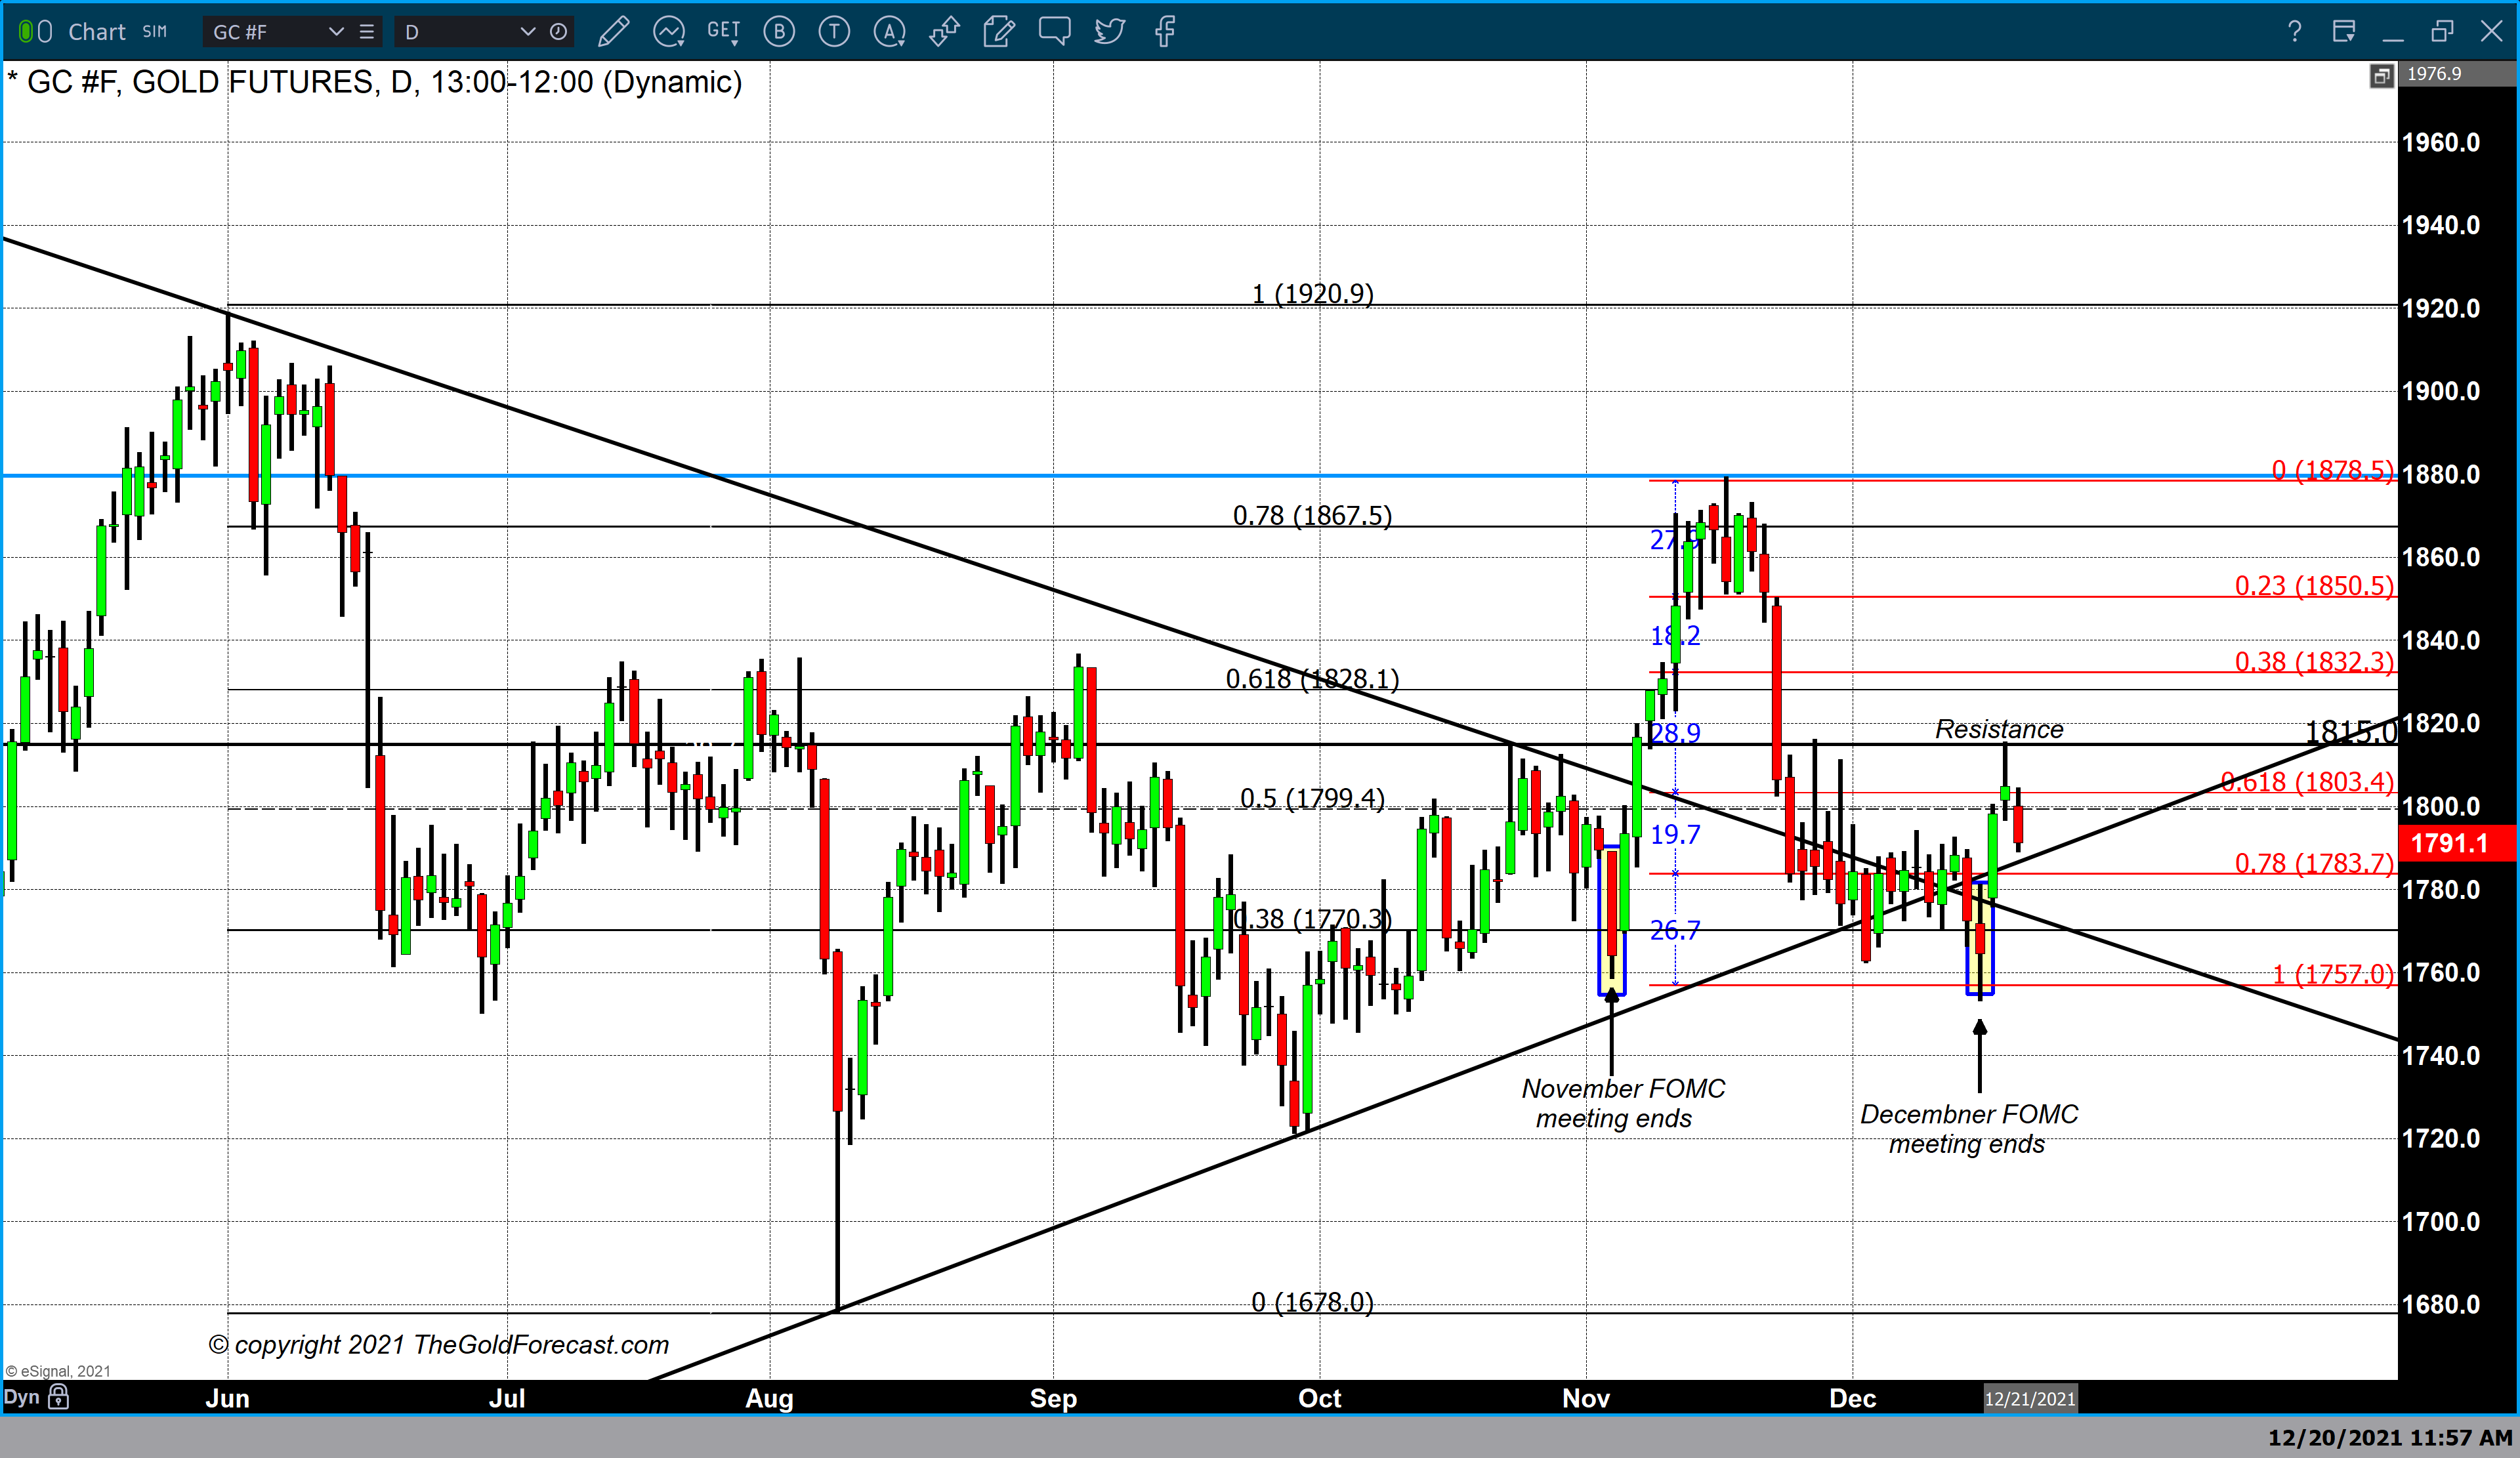This screenshot has height=1458, width=2520.
Task: Toggle the Dyn lock icon
Action: 58,1396
